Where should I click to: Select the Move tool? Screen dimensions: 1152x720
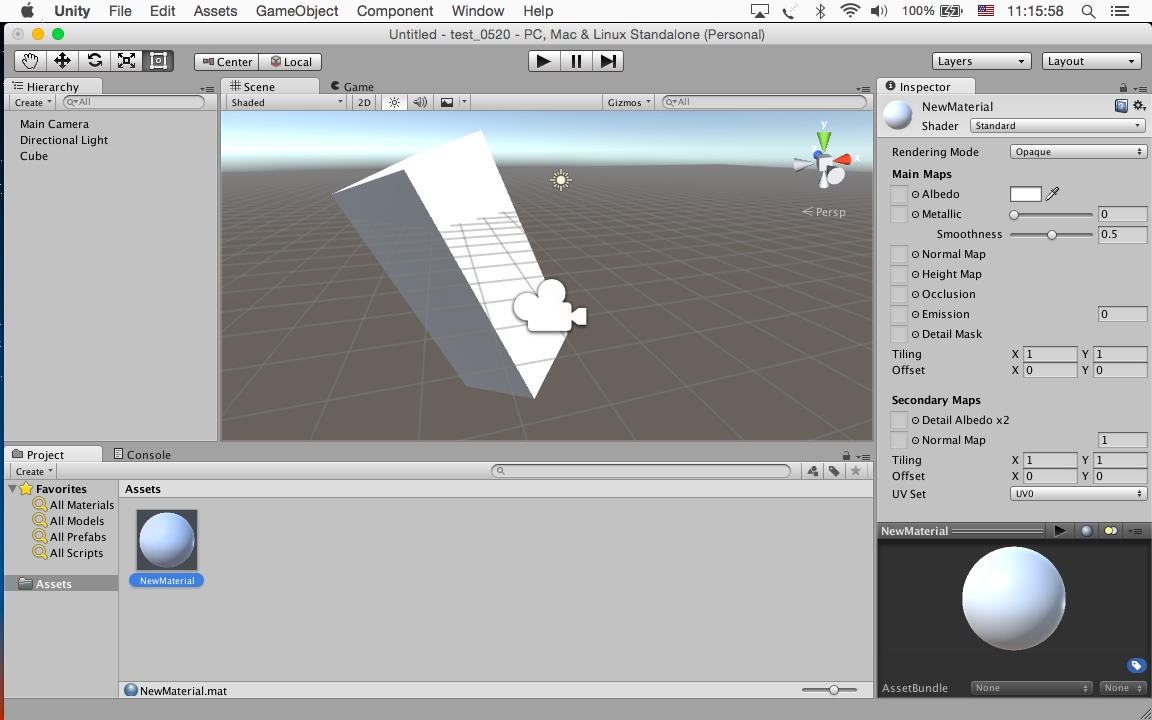pos(62,61)
